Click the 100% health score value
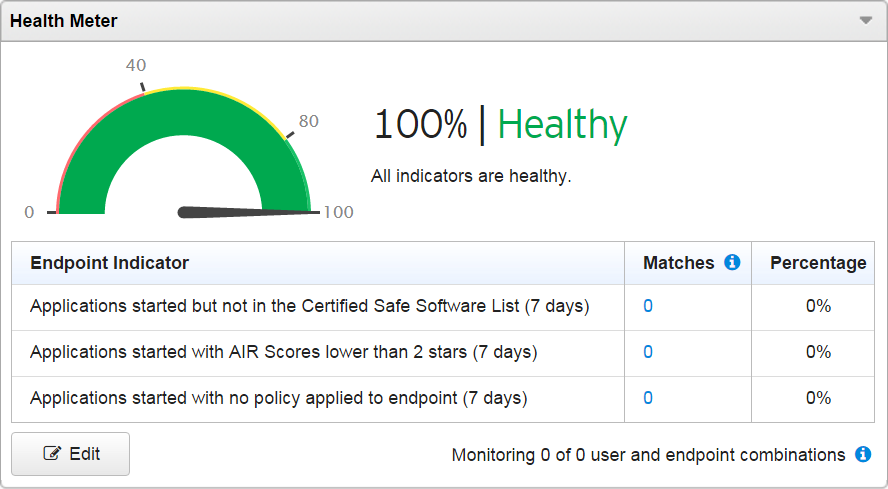Image resolution: width=888 pixels, height=489 pixels. click(x=420, y=125)
